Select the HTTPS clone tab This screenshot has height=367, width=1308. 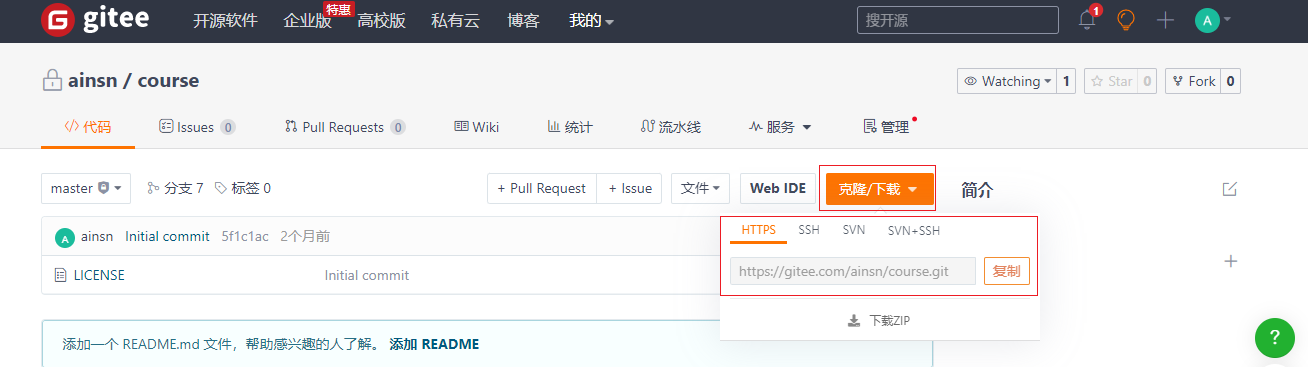759,230
